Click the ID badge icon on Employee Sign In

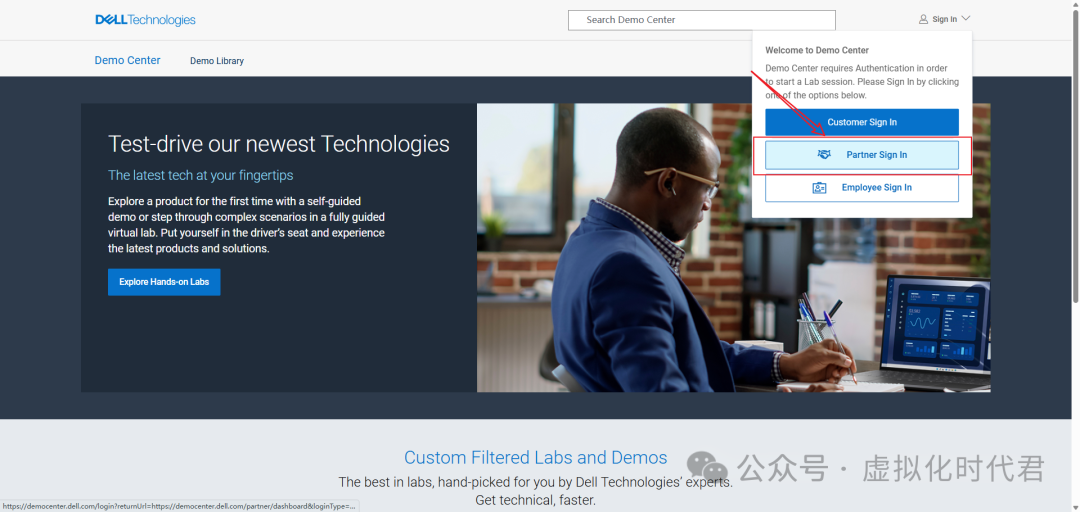pyautogui.click(x=819, y=187)
